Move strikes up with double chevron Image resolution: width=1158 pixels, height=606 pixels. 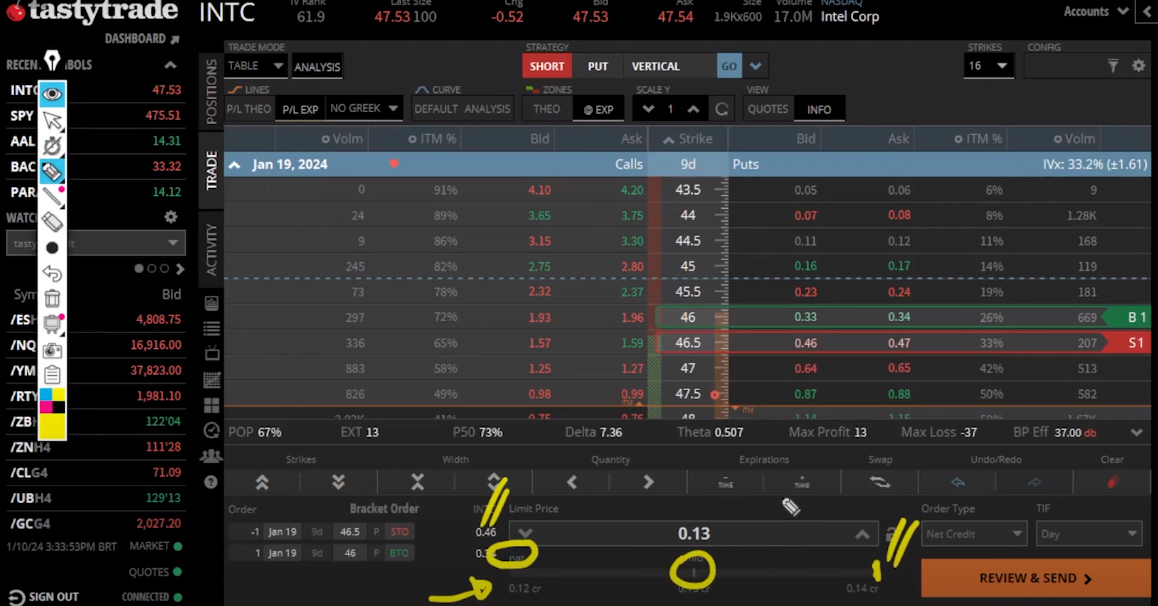click(x=262, y=482)
